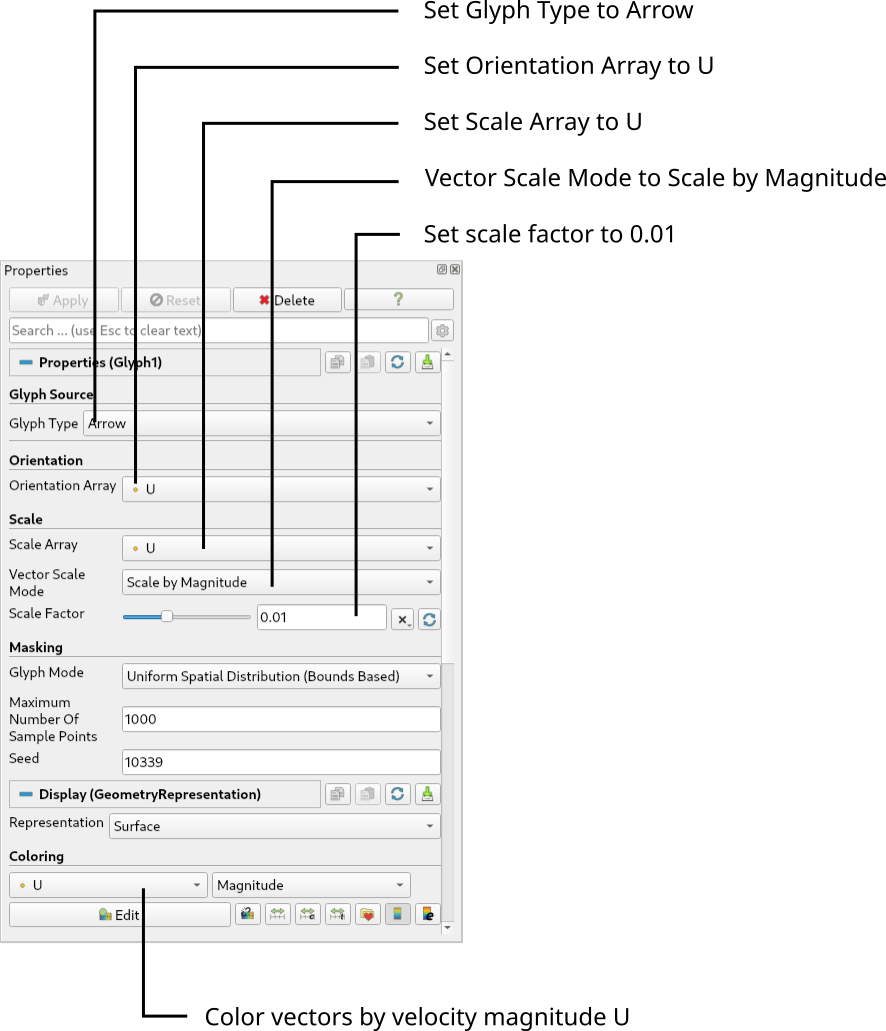The width and height of the screenshot is (886, 1031).
Task: Click the Scale Factor slider handle
Action: 166,616
